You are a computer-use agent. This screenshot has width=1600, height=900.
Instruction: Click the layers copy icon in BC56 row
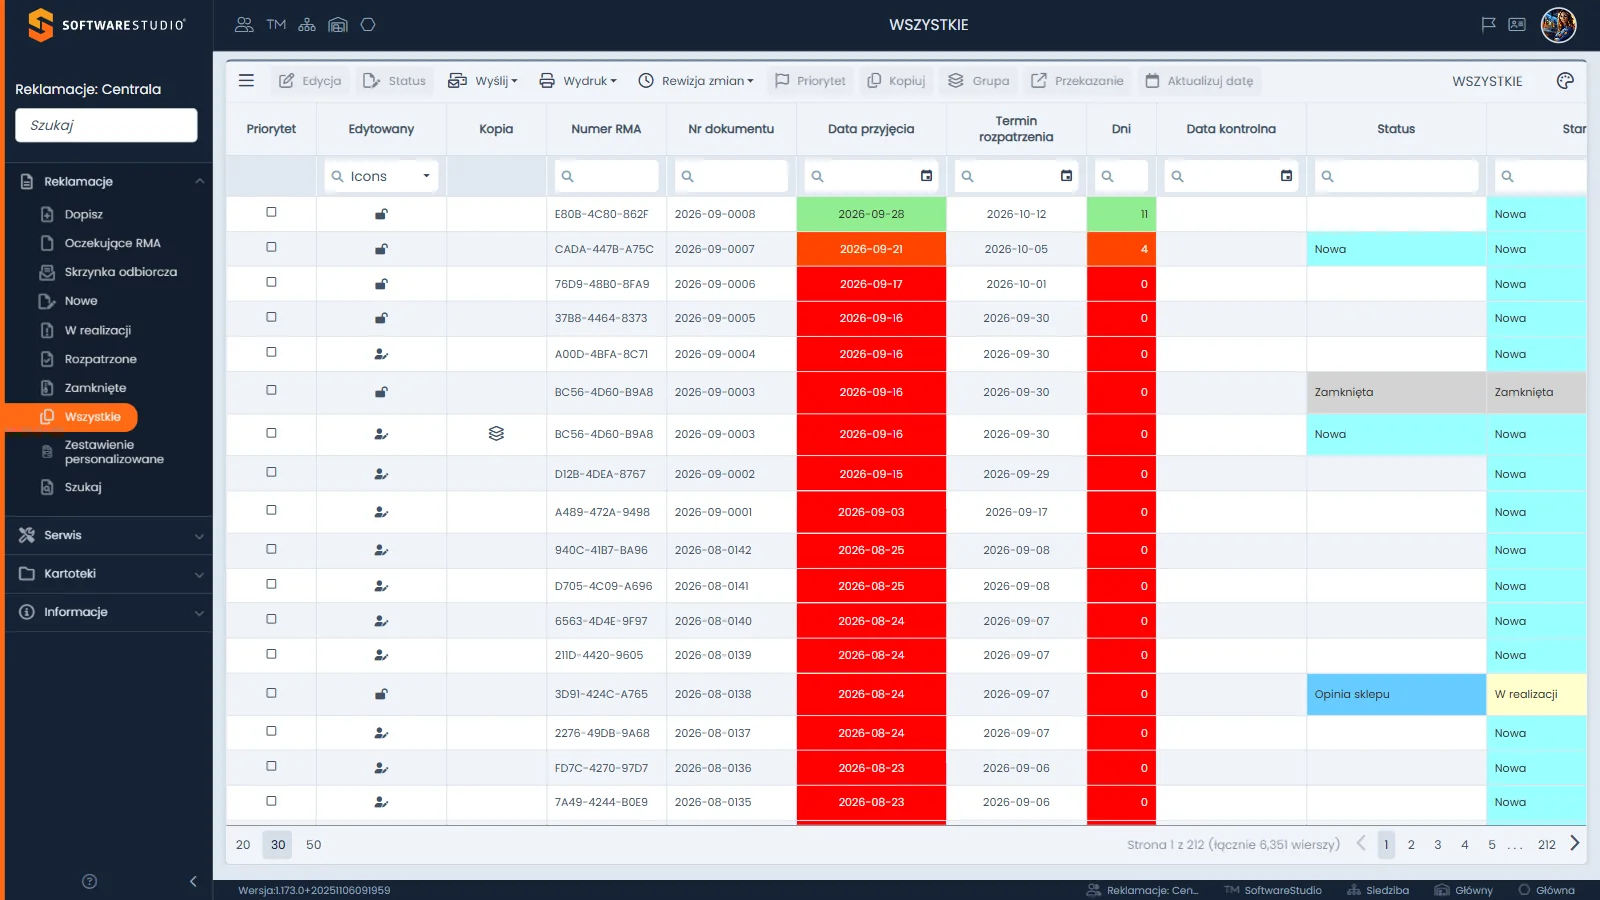coord(496,434)
